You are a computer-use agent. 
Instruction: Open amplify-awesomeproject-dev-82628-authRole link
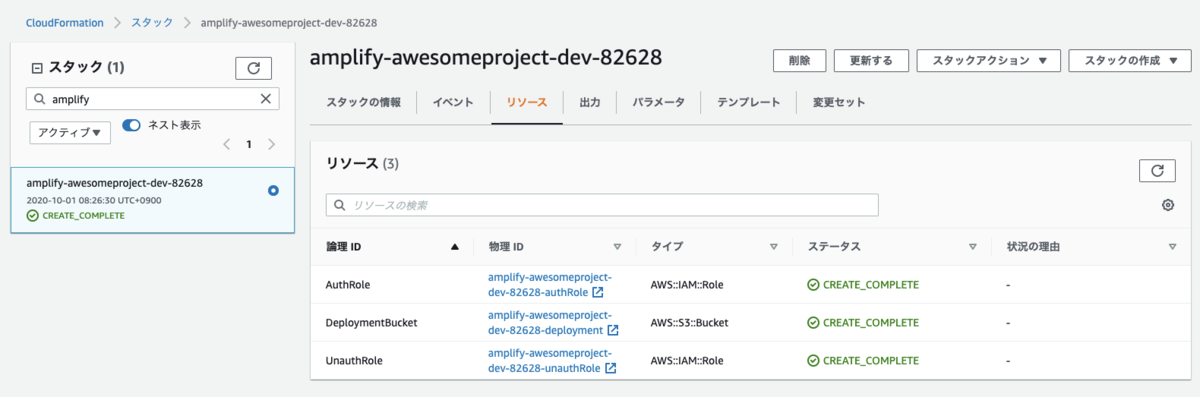(x=549, y=284)
